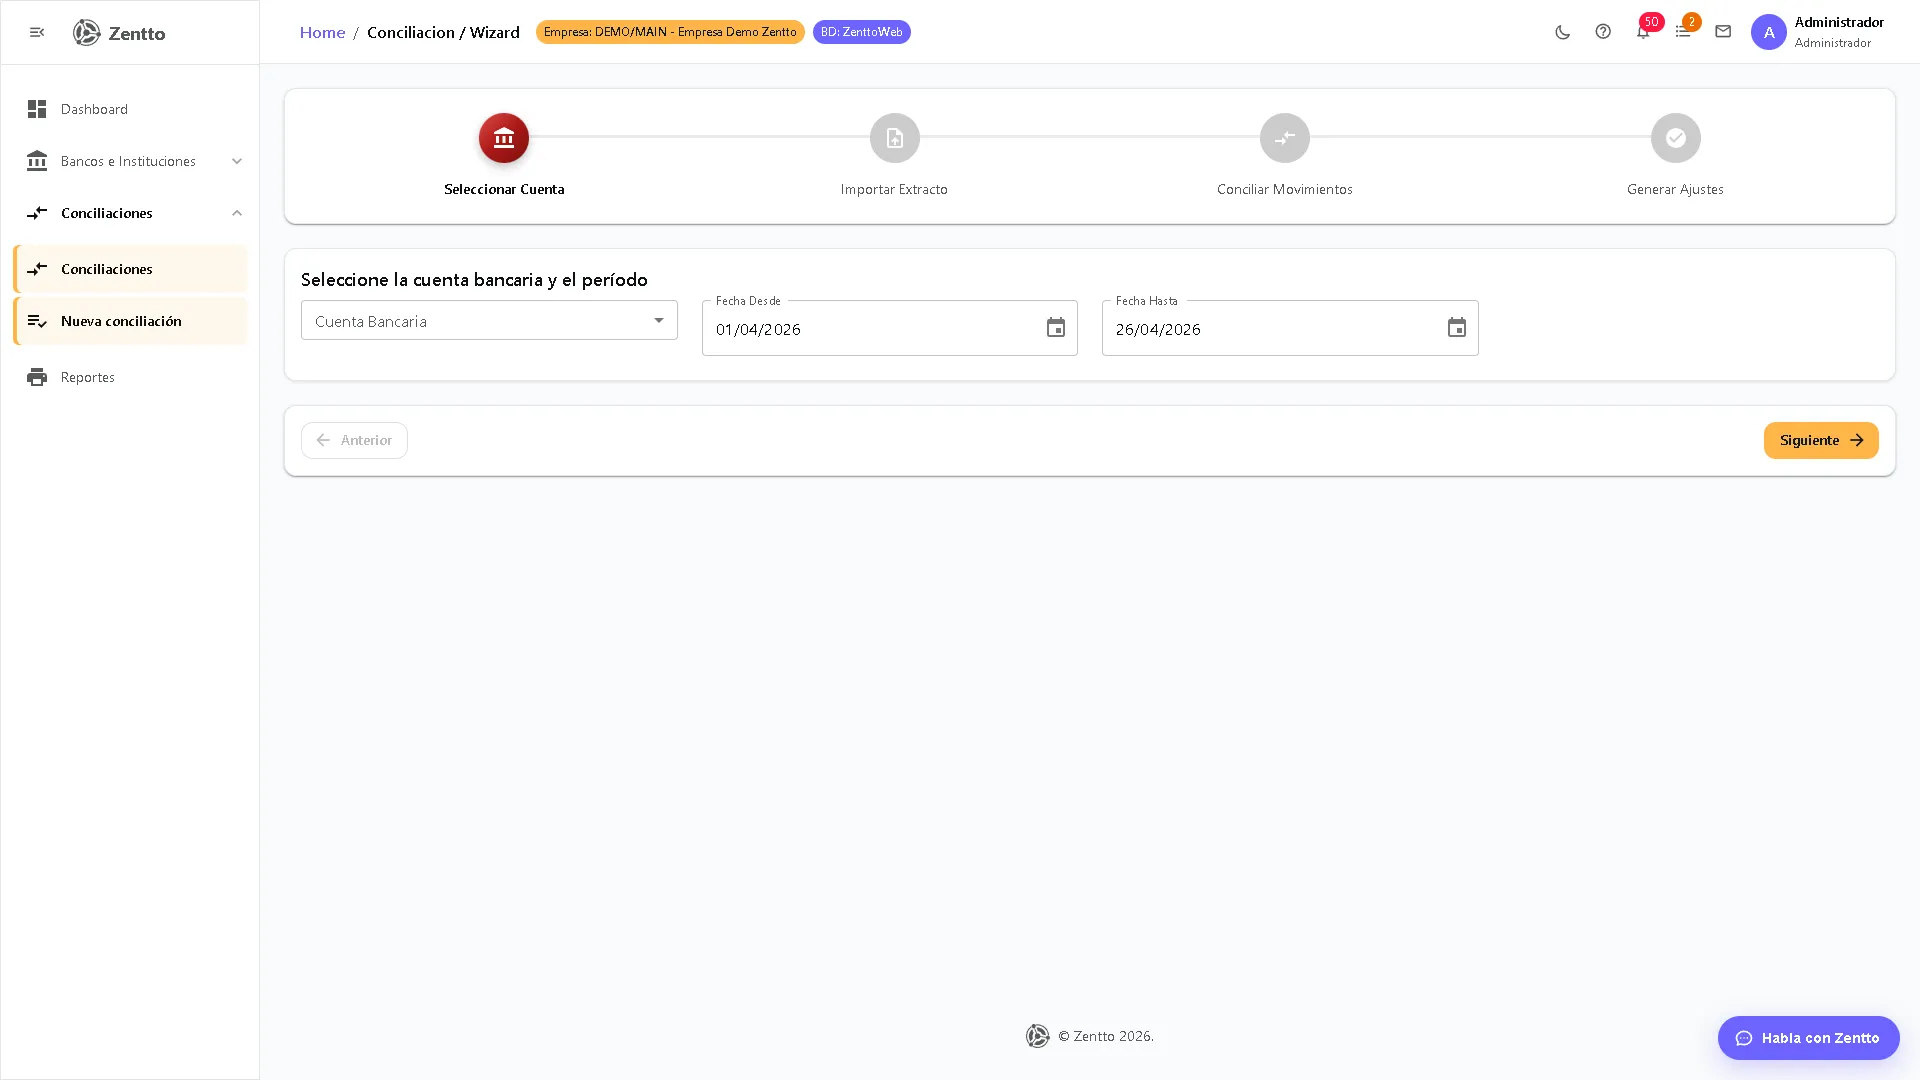Image resolution: width=1920 pixels, height=1080 pixels.
Task: Click the BD: ZenttoWeb badge
Action: tap(862, 32)
